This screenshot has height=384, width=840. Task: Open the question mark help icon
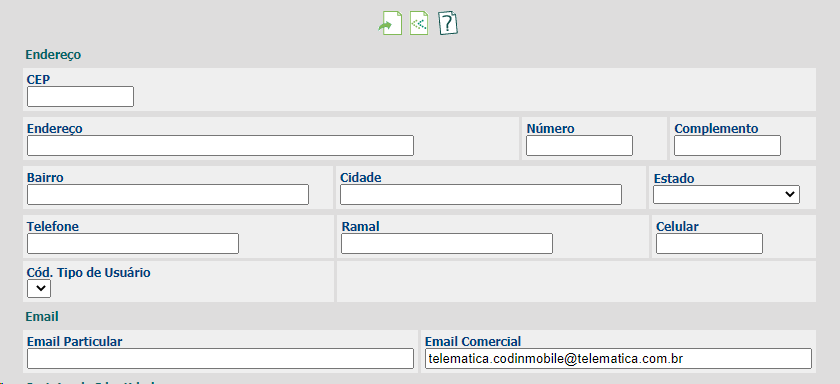(448, 24)
